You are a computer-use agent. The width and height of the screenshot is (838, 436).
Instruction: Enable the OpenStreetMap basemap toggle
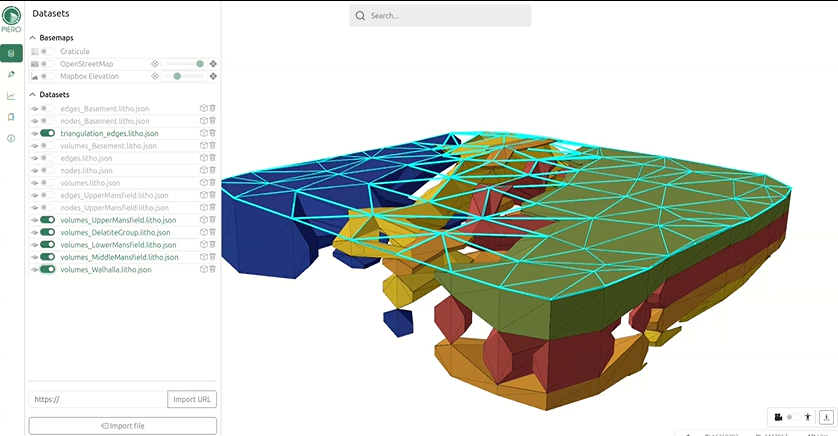pos(48,64)
